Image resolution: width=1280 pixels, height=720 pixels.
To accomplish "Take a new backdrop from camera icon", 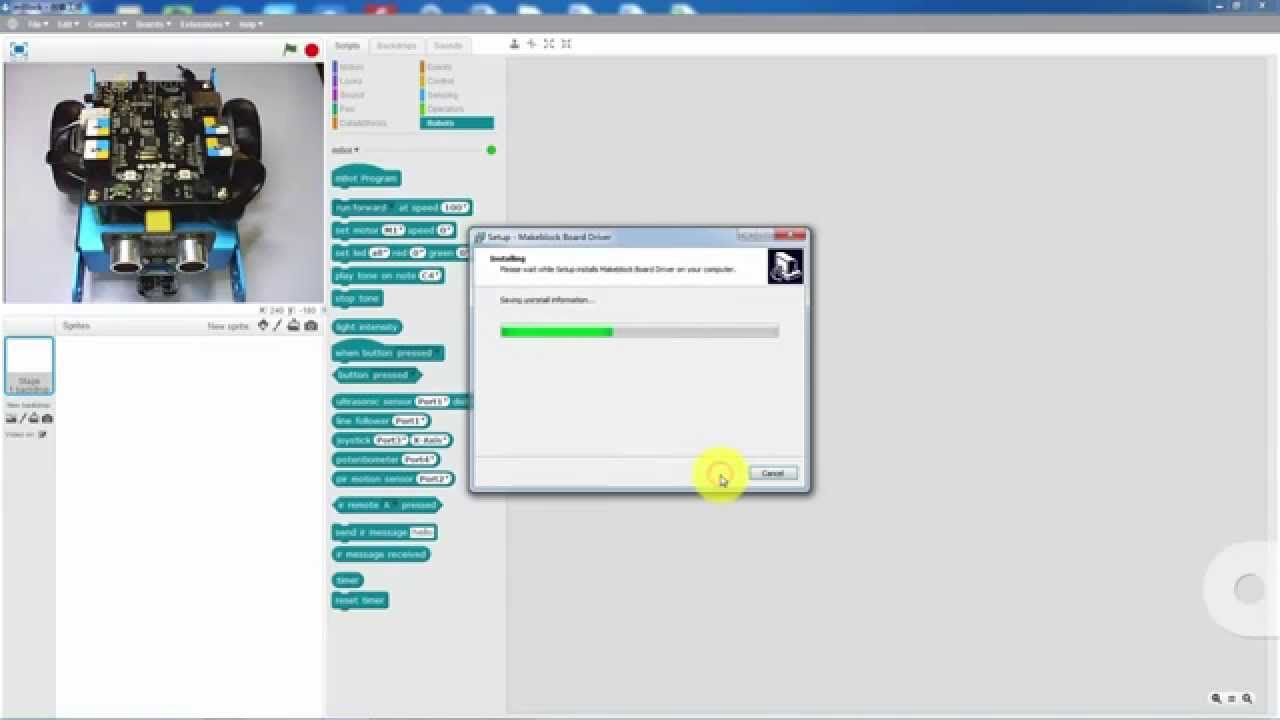I will tap(47, 418).
